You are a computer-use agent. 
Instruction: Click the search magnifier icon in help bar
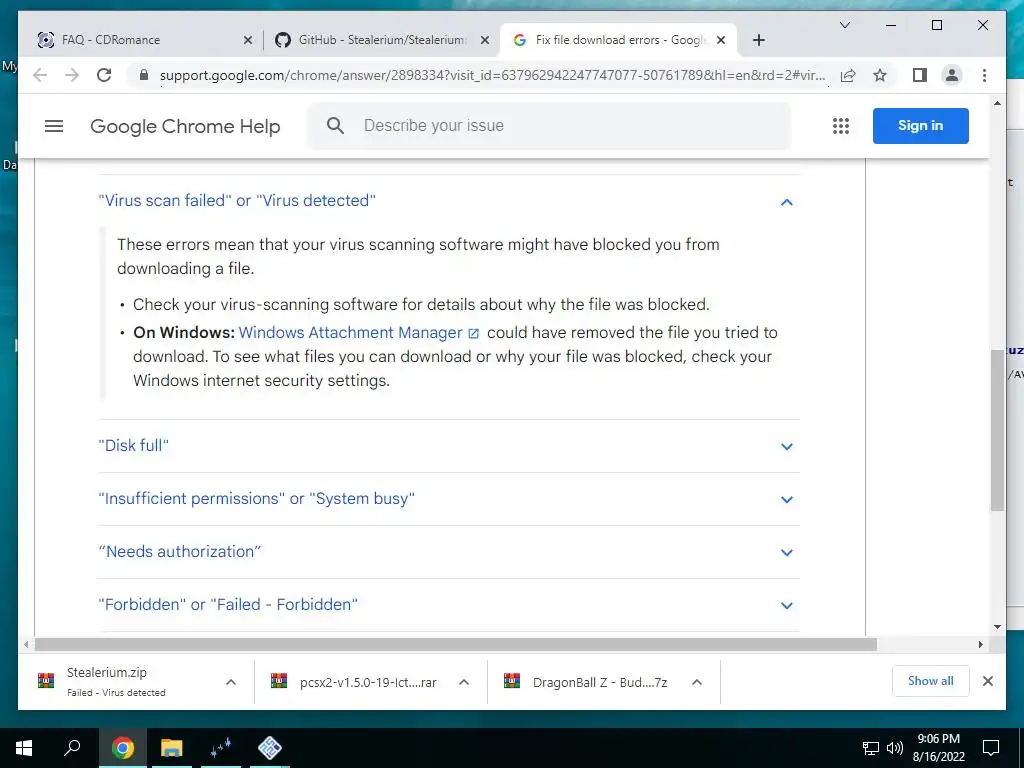click(335, 125)
